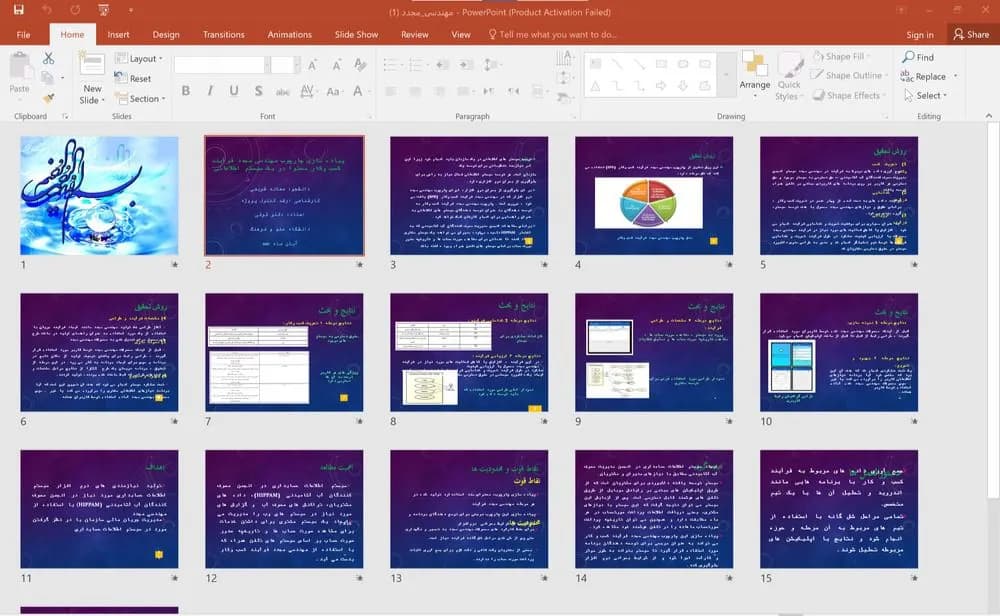Open the Animations tab

[290, 34]
